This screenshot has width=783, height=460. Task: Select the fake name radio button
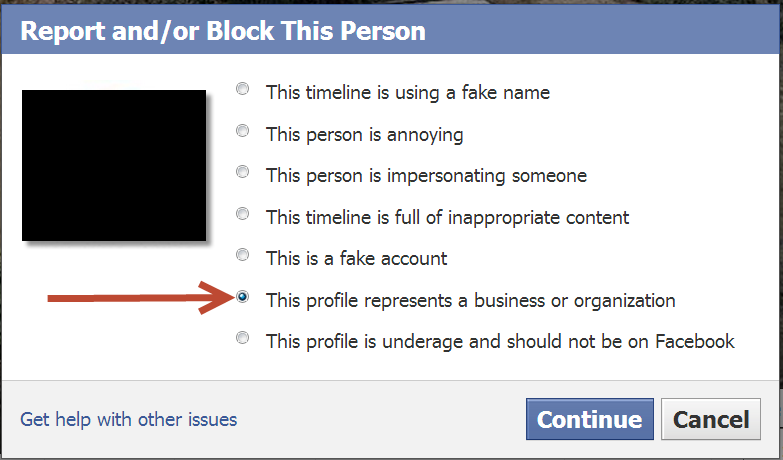243,89
